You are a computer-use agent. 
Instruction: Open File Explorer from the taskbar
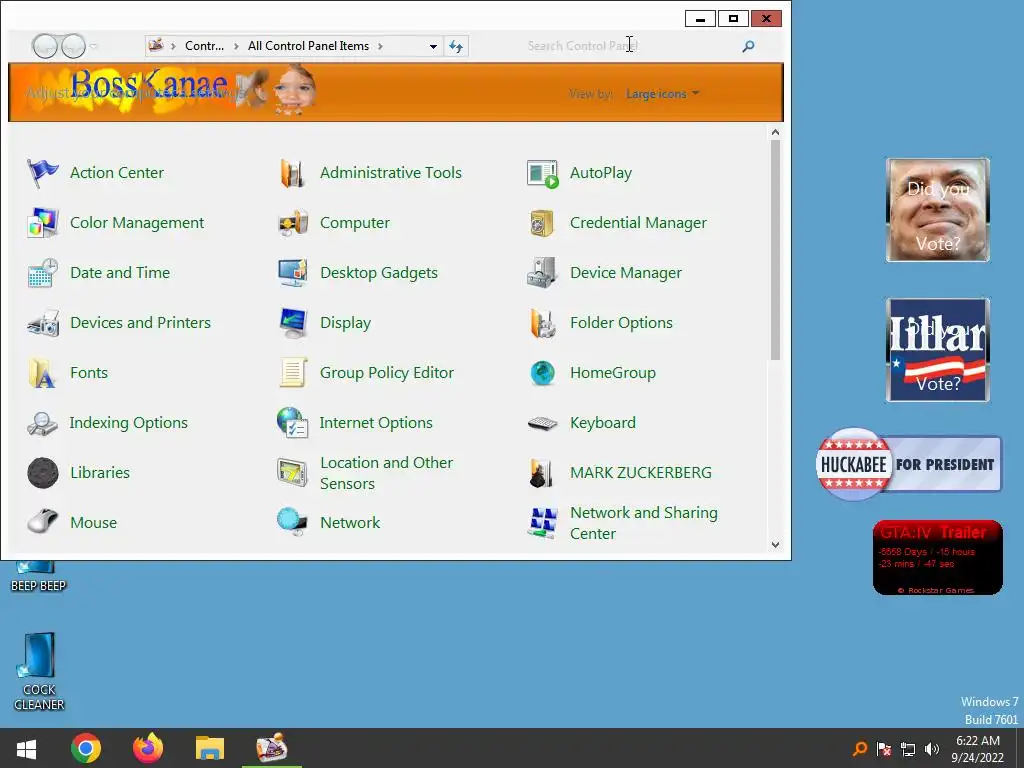pos(210,748)
